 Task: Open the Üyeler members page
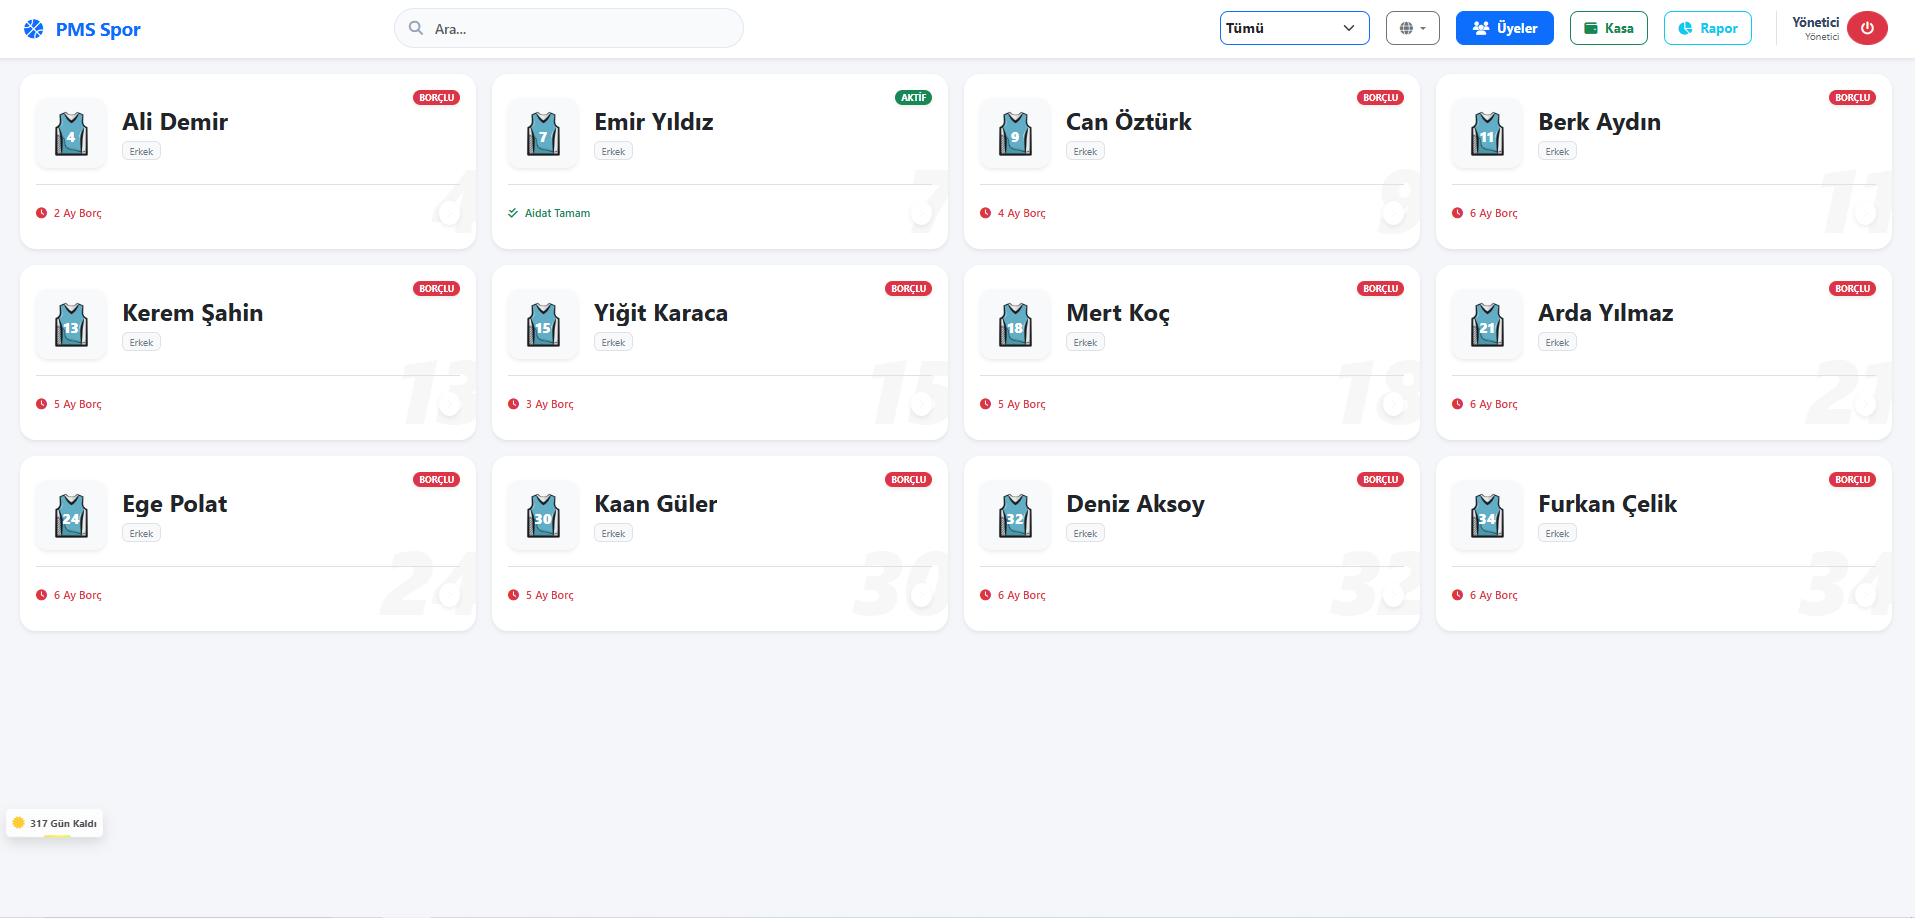tap(1504, 28)
